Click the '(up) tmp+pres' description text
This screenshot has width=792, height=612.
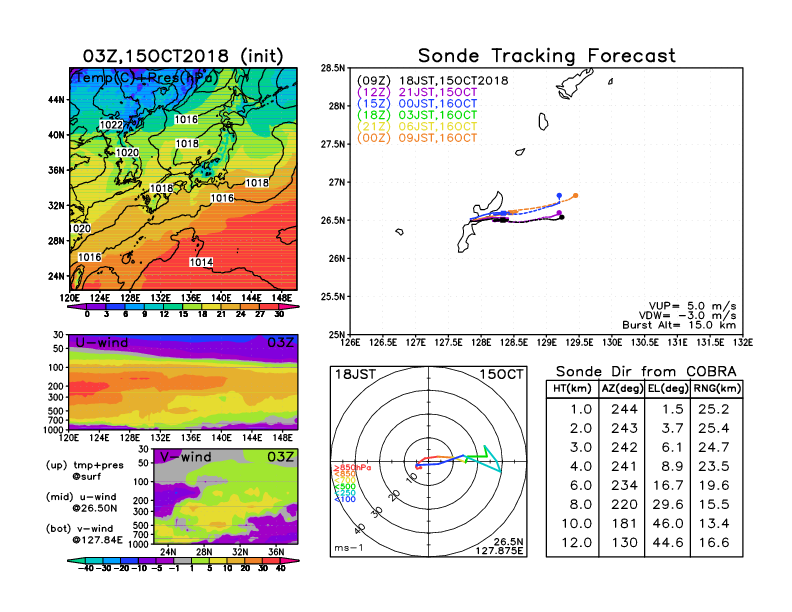84,465
